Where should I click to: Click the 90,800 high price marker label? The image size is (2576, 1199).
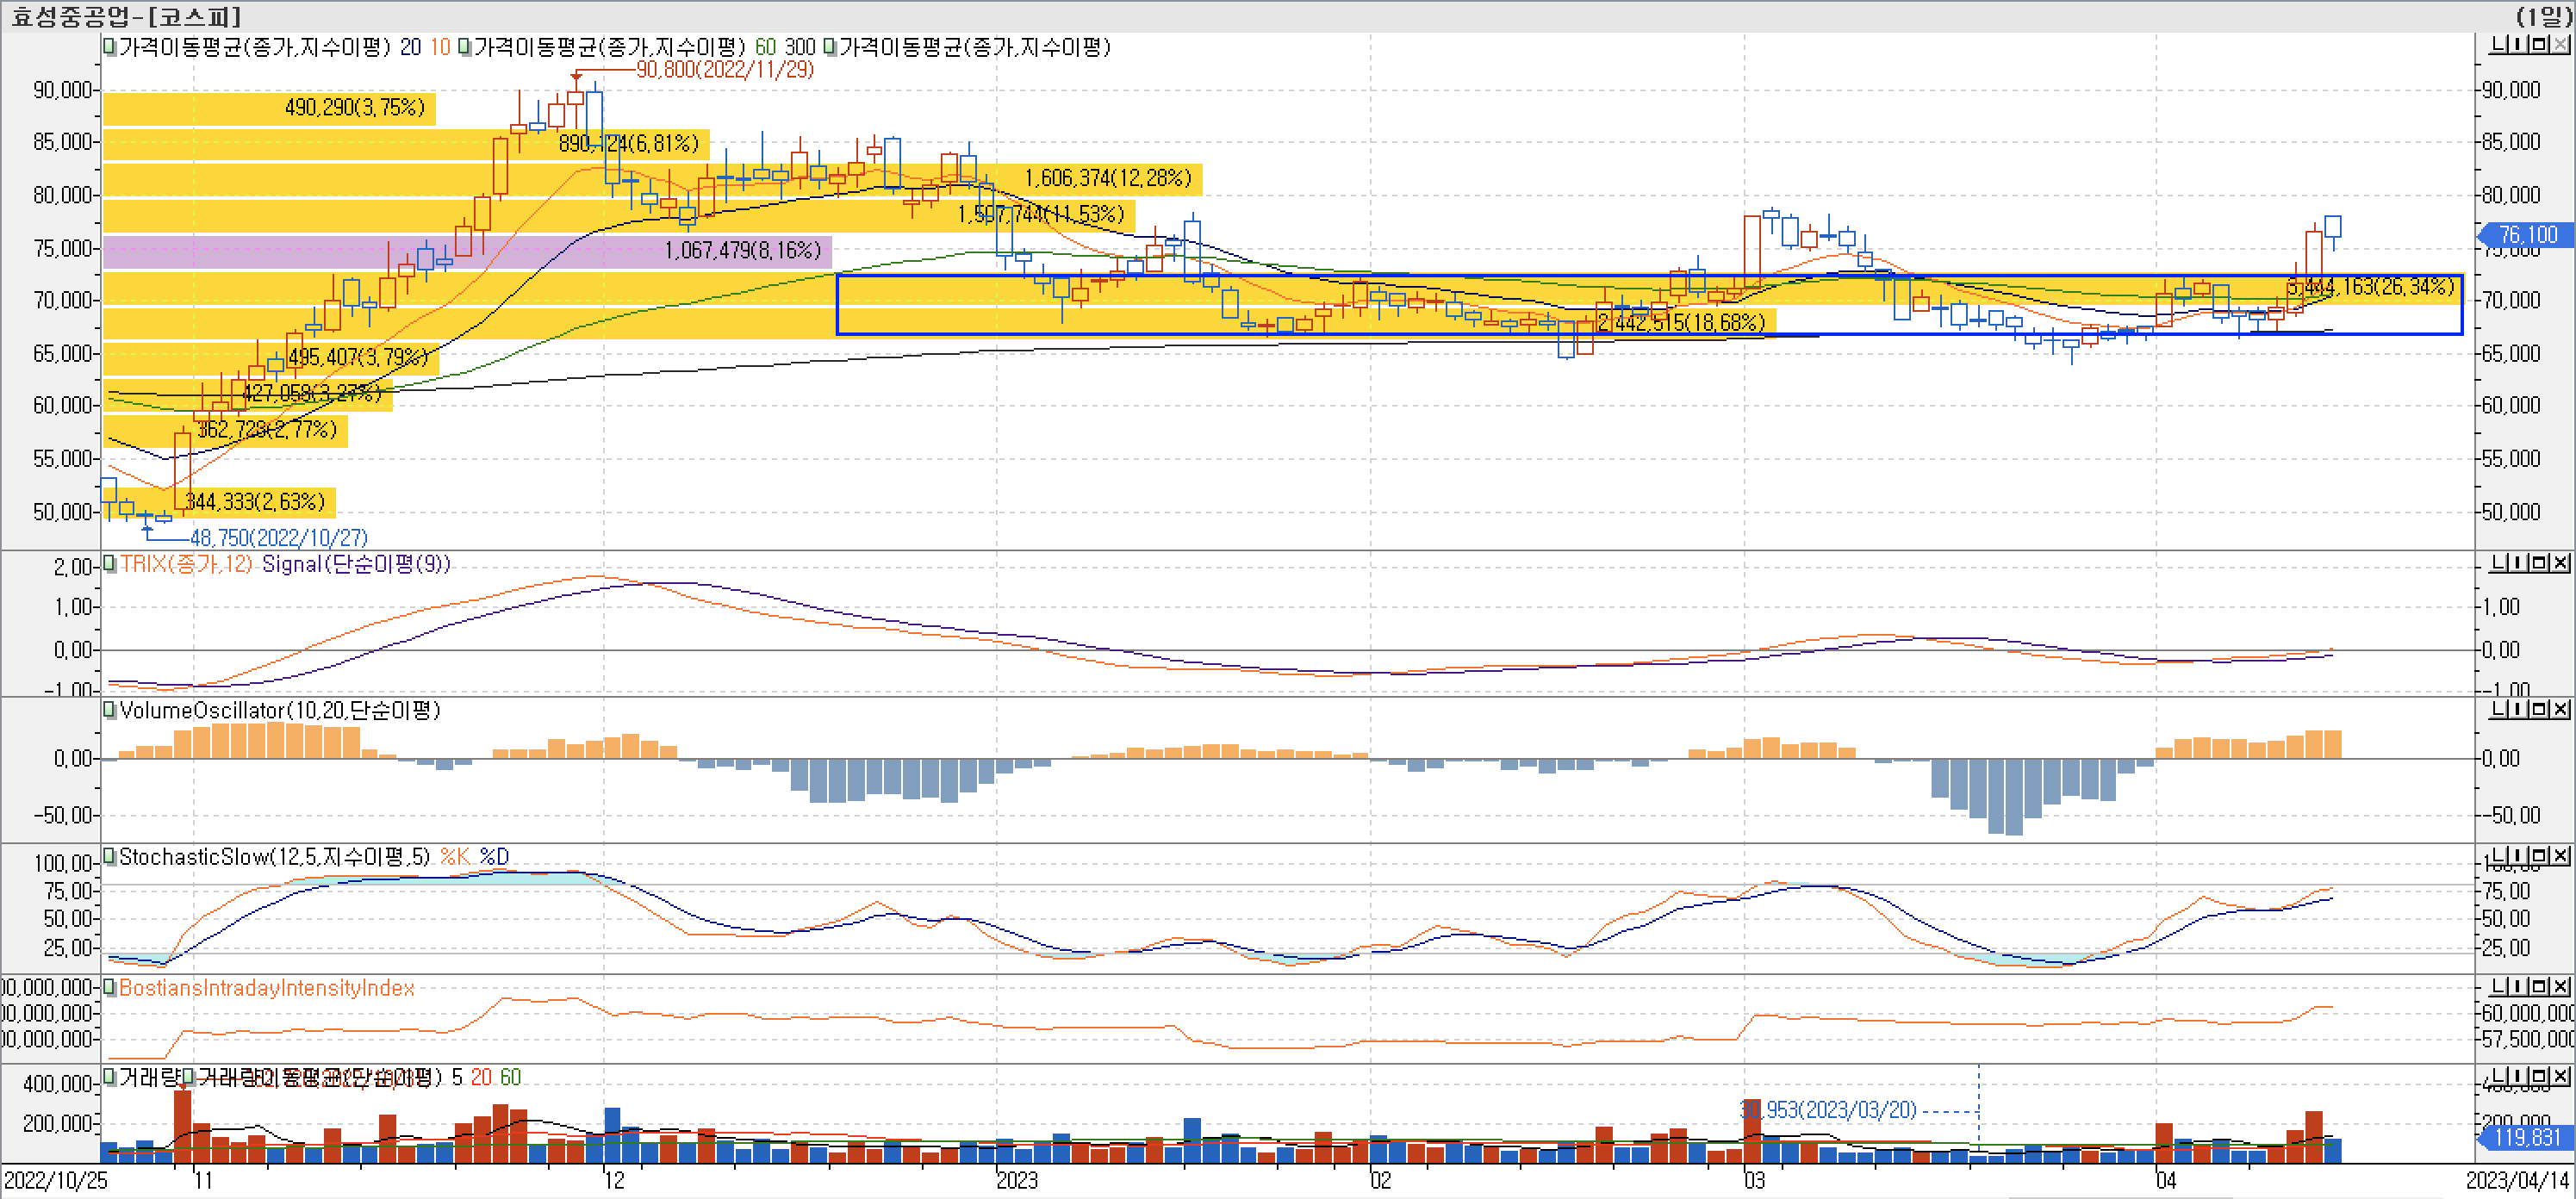click(x=724, y=70)
